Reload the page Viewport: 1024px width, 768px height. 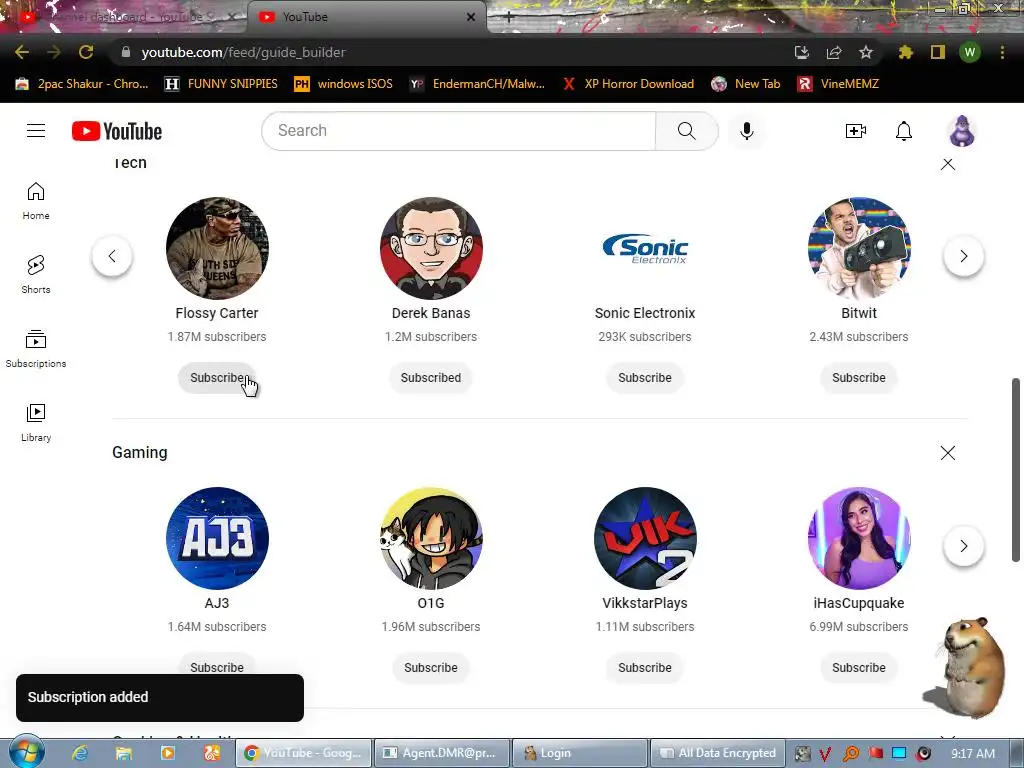(x=86, y=52)
